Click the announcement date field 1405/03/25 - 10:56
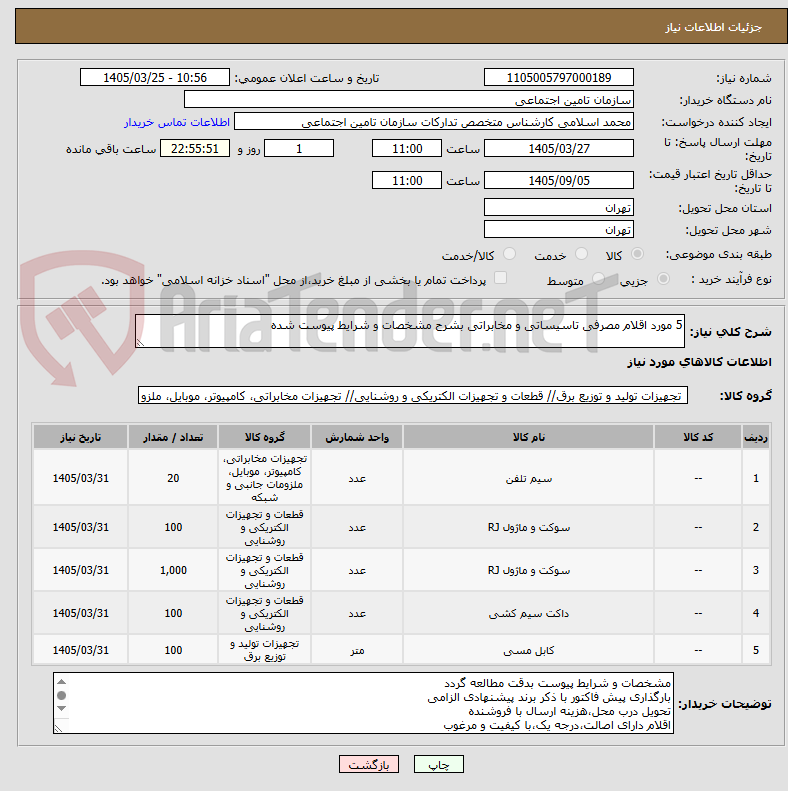The width and height of the screenshot is (788, 791). pos(155,78)
